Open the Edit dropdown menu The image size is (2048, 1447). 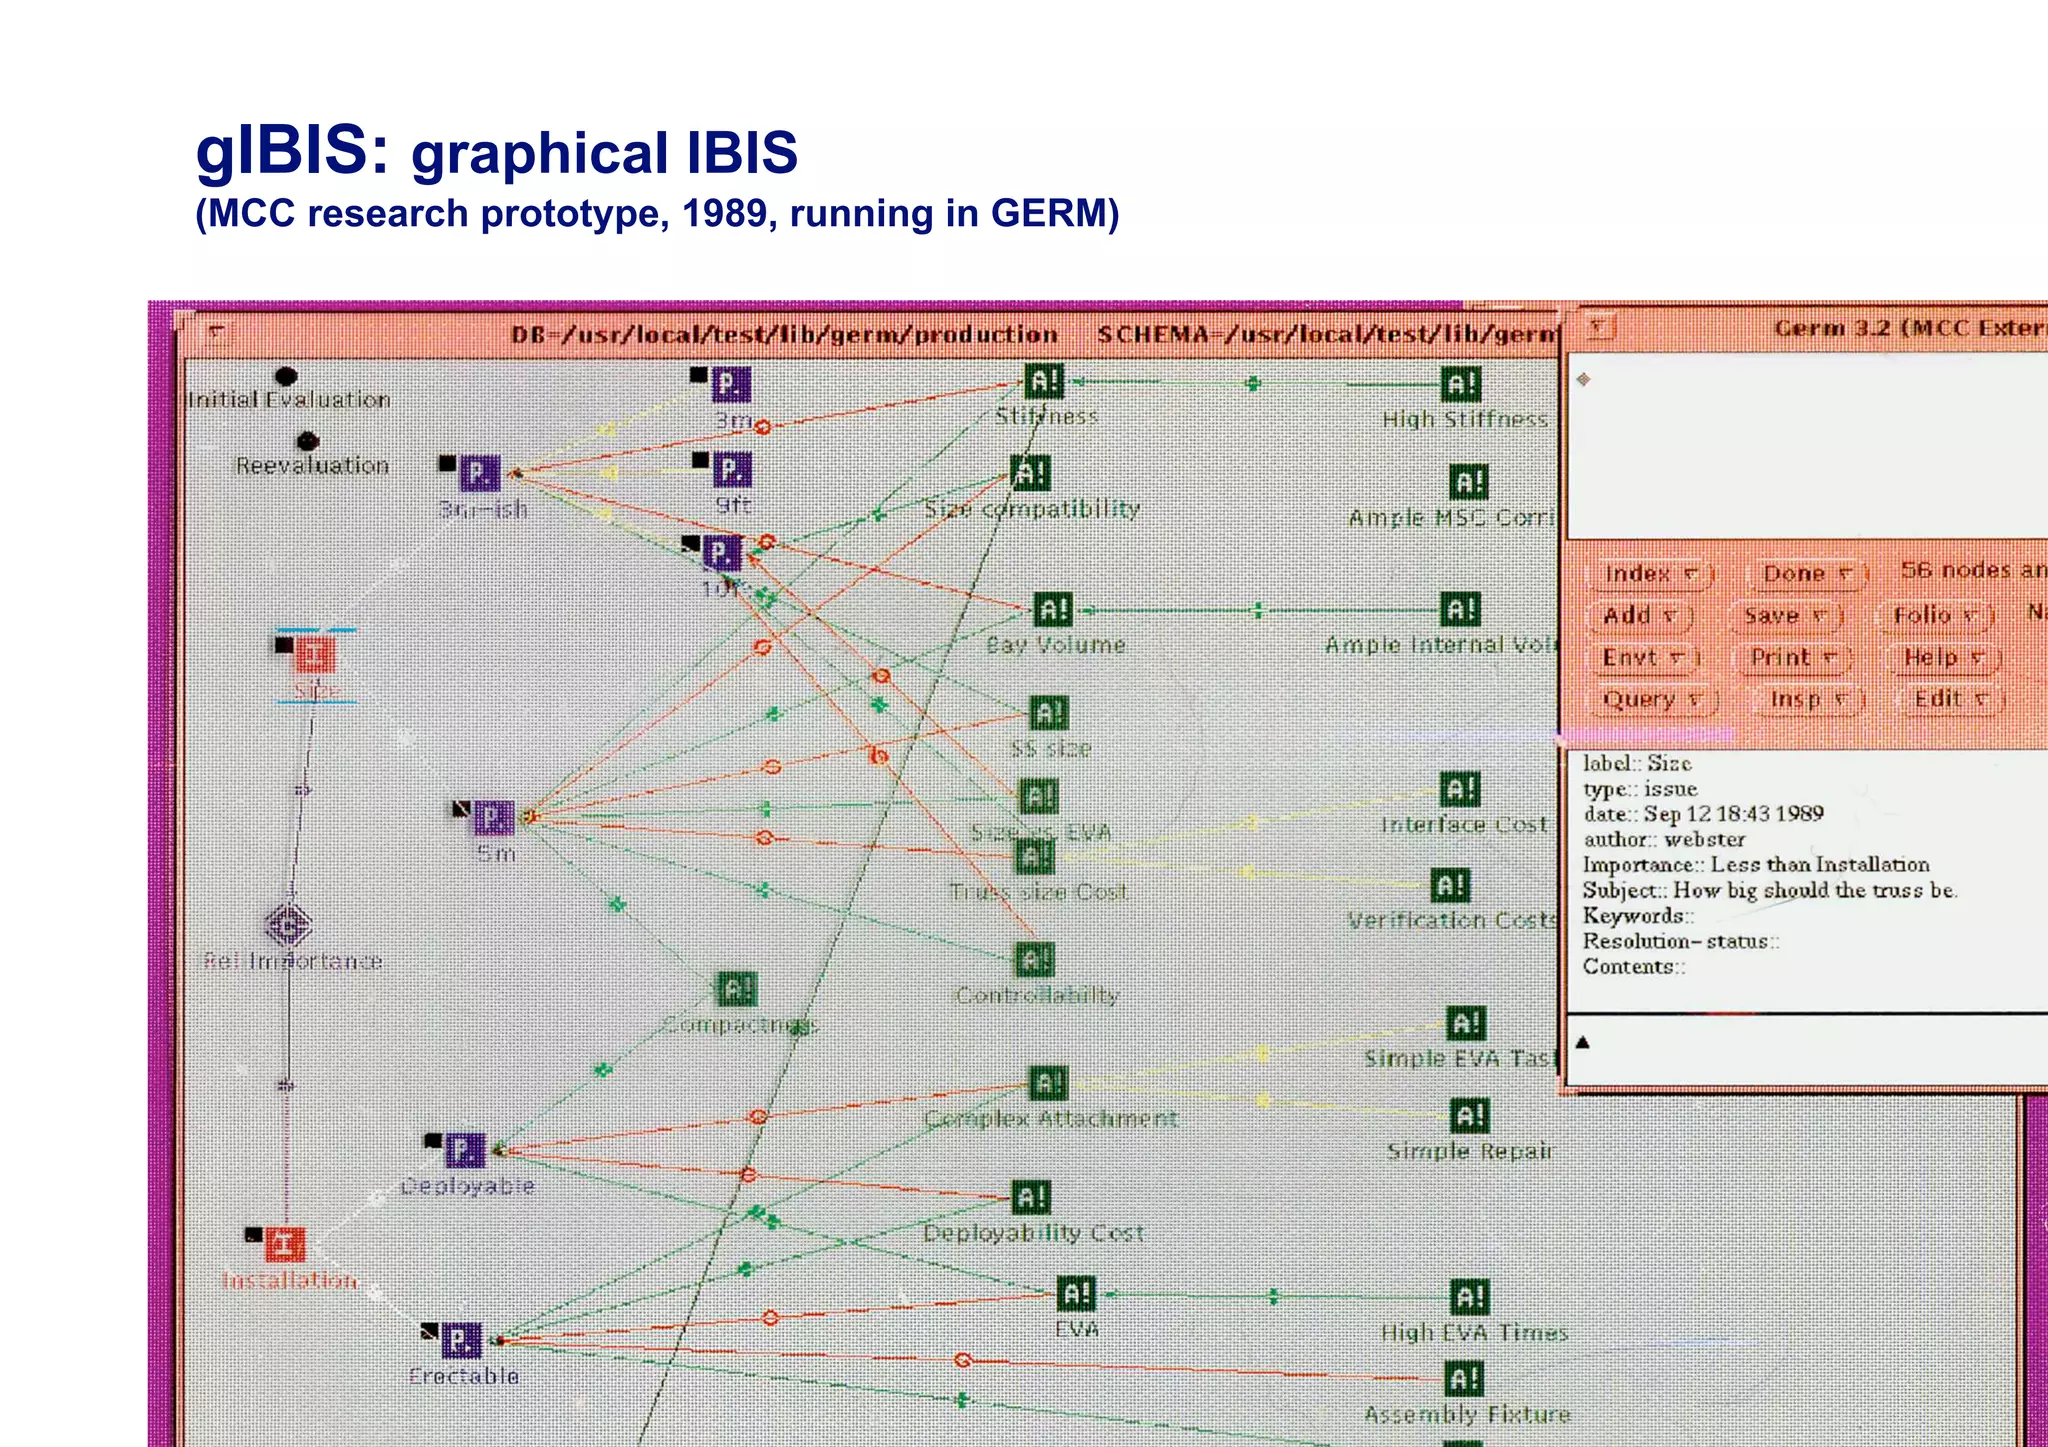click(1951, 700)
